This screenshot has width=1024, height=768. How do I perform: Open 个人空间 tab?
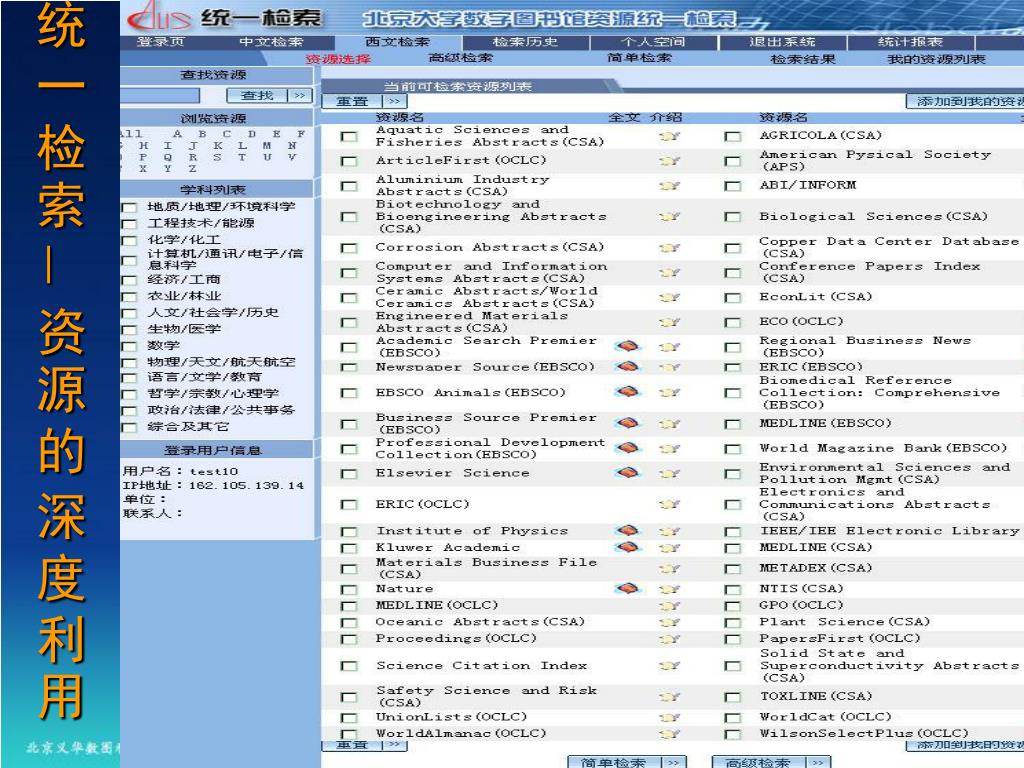point(653,42)
